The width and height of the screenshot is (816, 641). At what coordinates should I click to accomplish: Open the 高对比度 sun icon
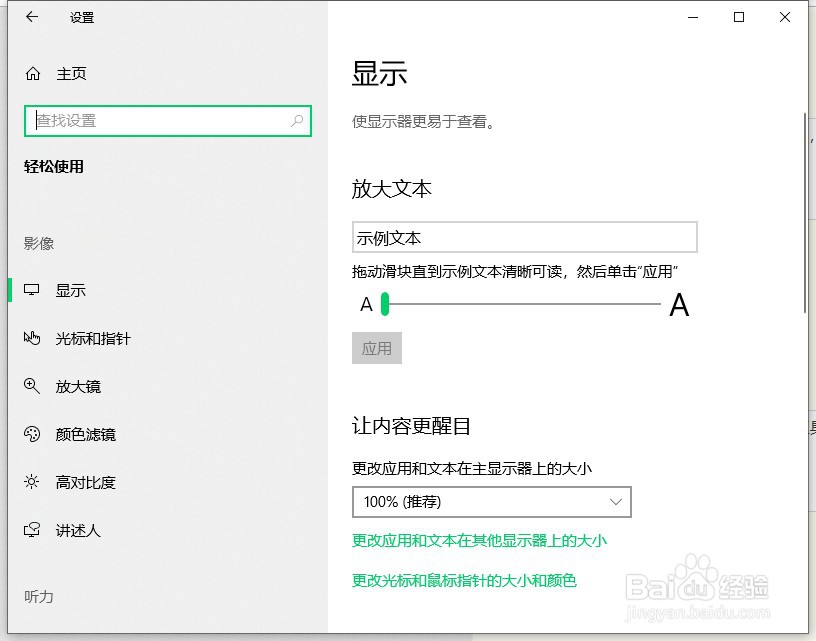click(x=32, y=482)
